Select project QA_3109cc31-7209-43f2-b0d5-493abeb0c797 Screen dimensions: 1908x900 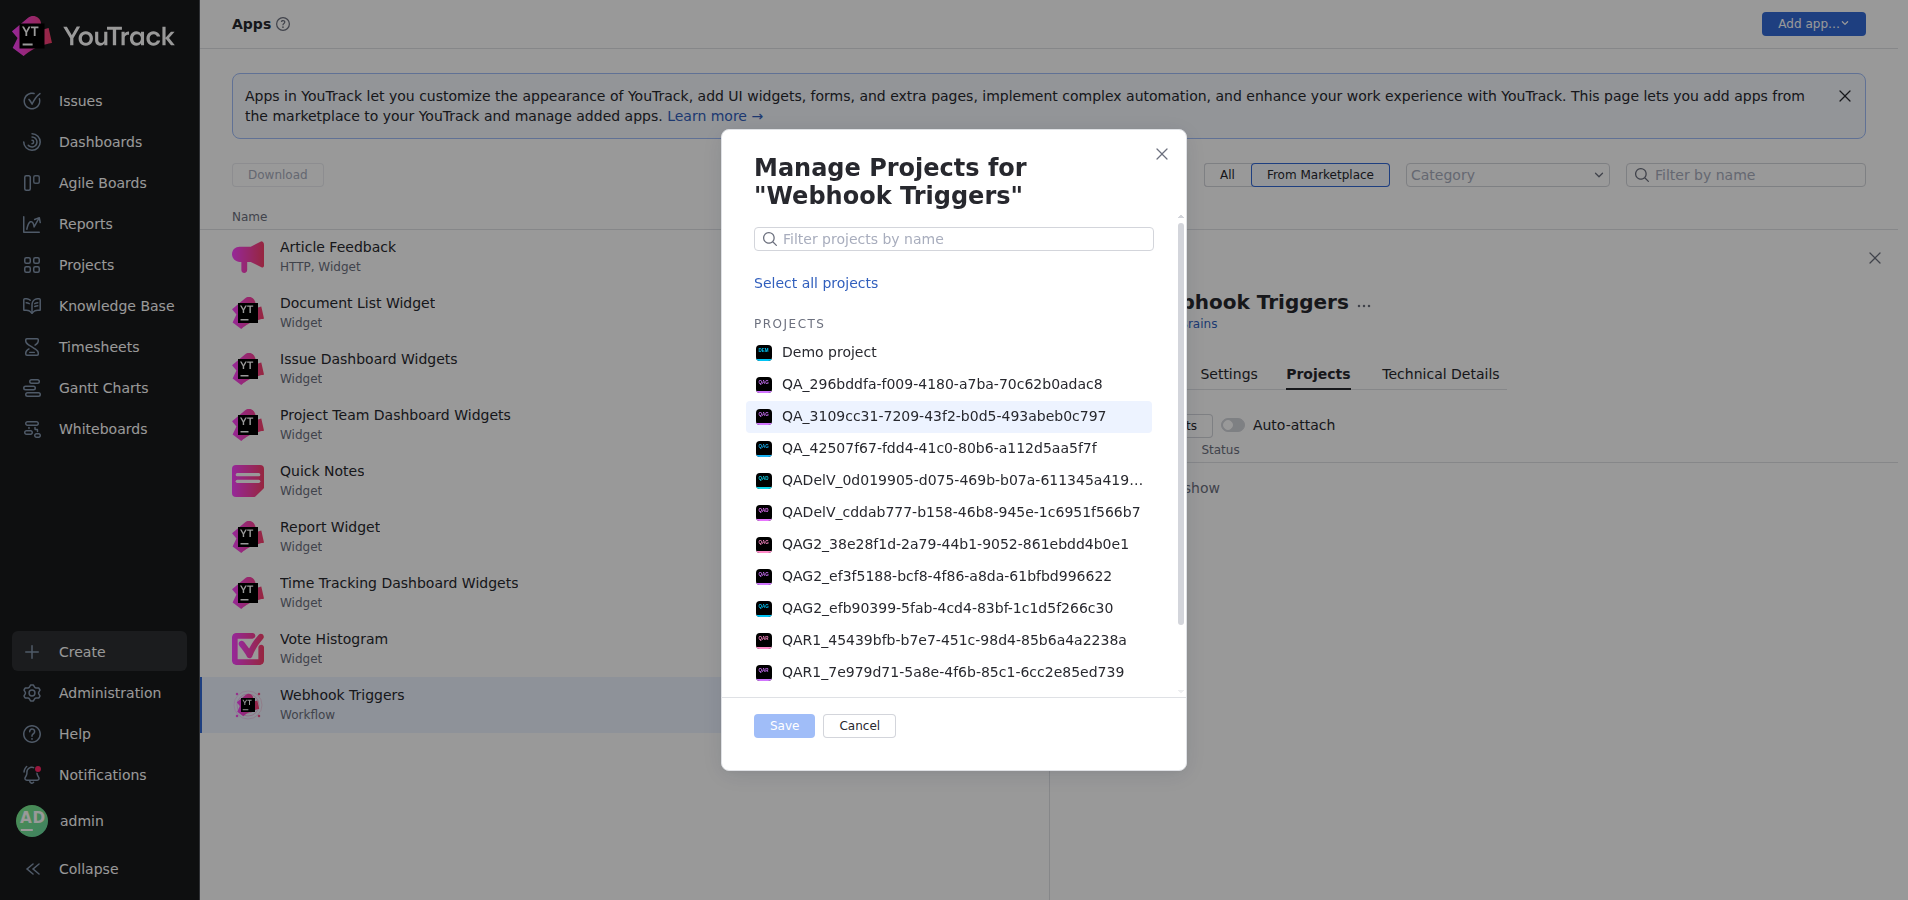(x=949, y=416)
